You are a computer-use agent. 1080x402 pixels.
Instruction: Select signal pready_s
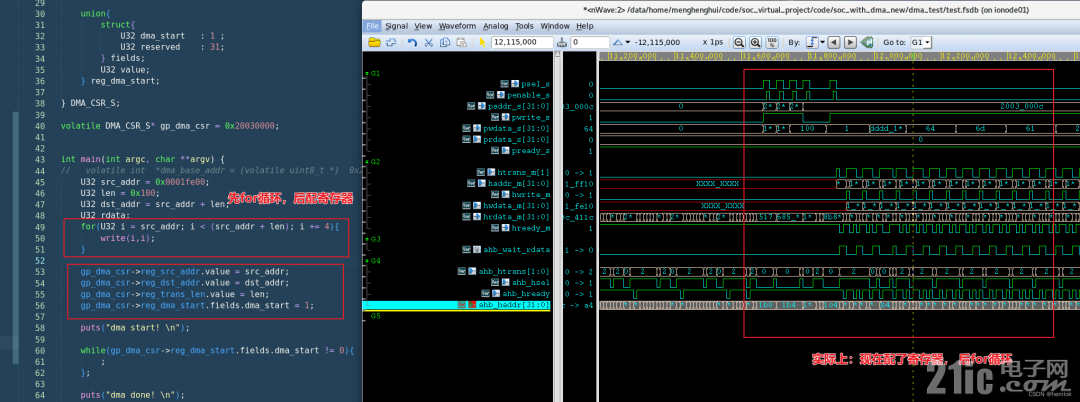pyautogui.click(x=531, y=150)
